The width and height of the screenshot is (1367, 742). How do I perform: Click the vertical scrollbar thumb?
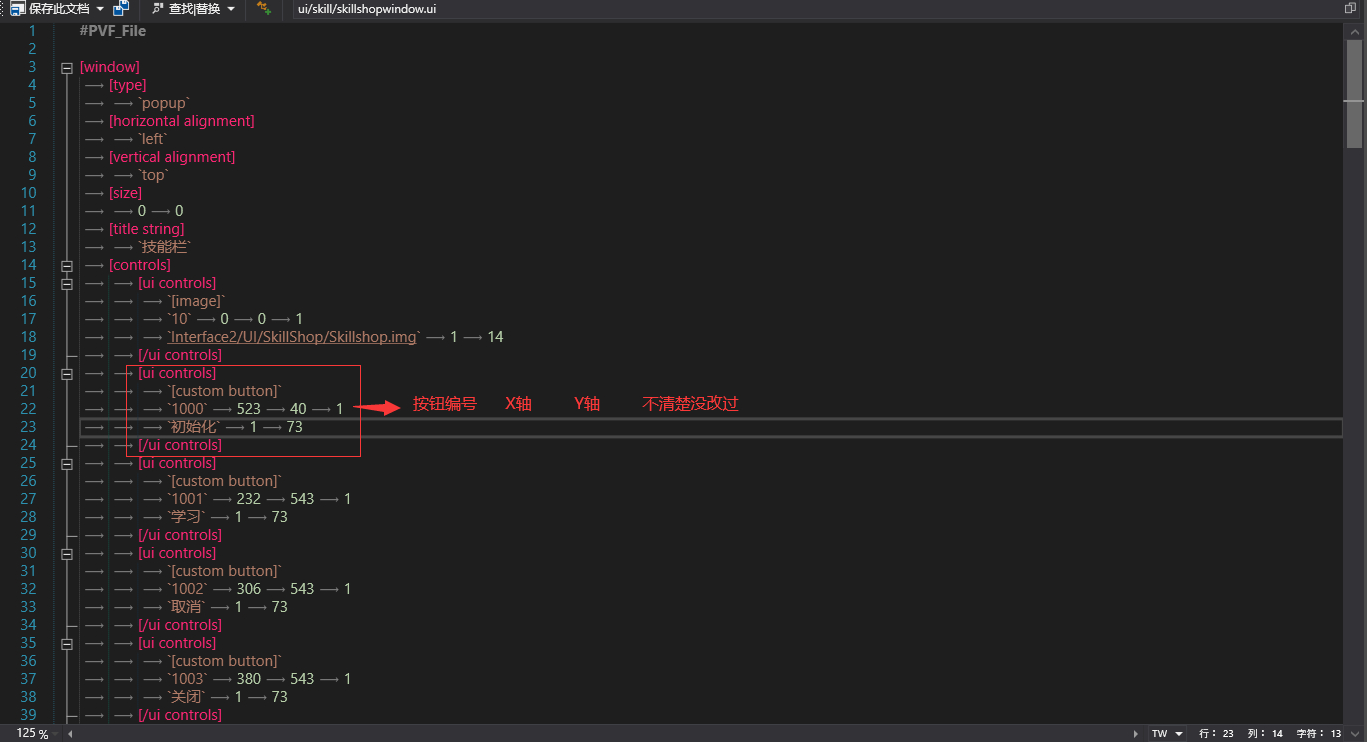pyautogui.click(x=1355, y=95)
